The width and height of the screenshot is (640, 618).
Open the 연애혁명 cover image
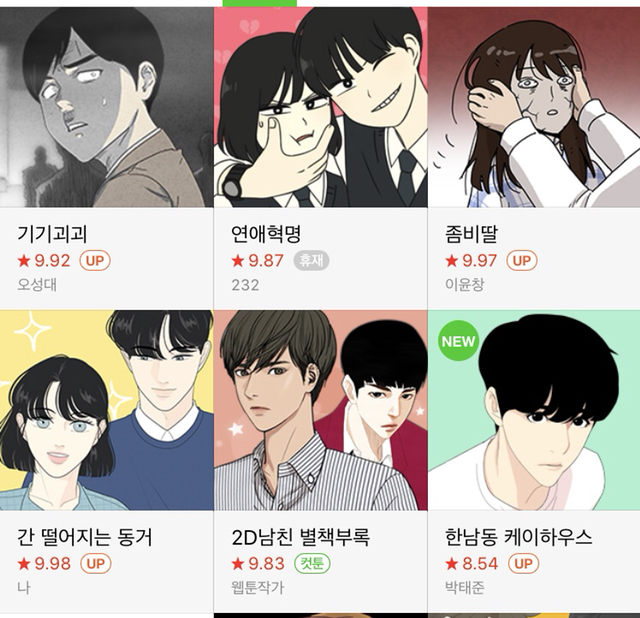click(x=320, y=107)
